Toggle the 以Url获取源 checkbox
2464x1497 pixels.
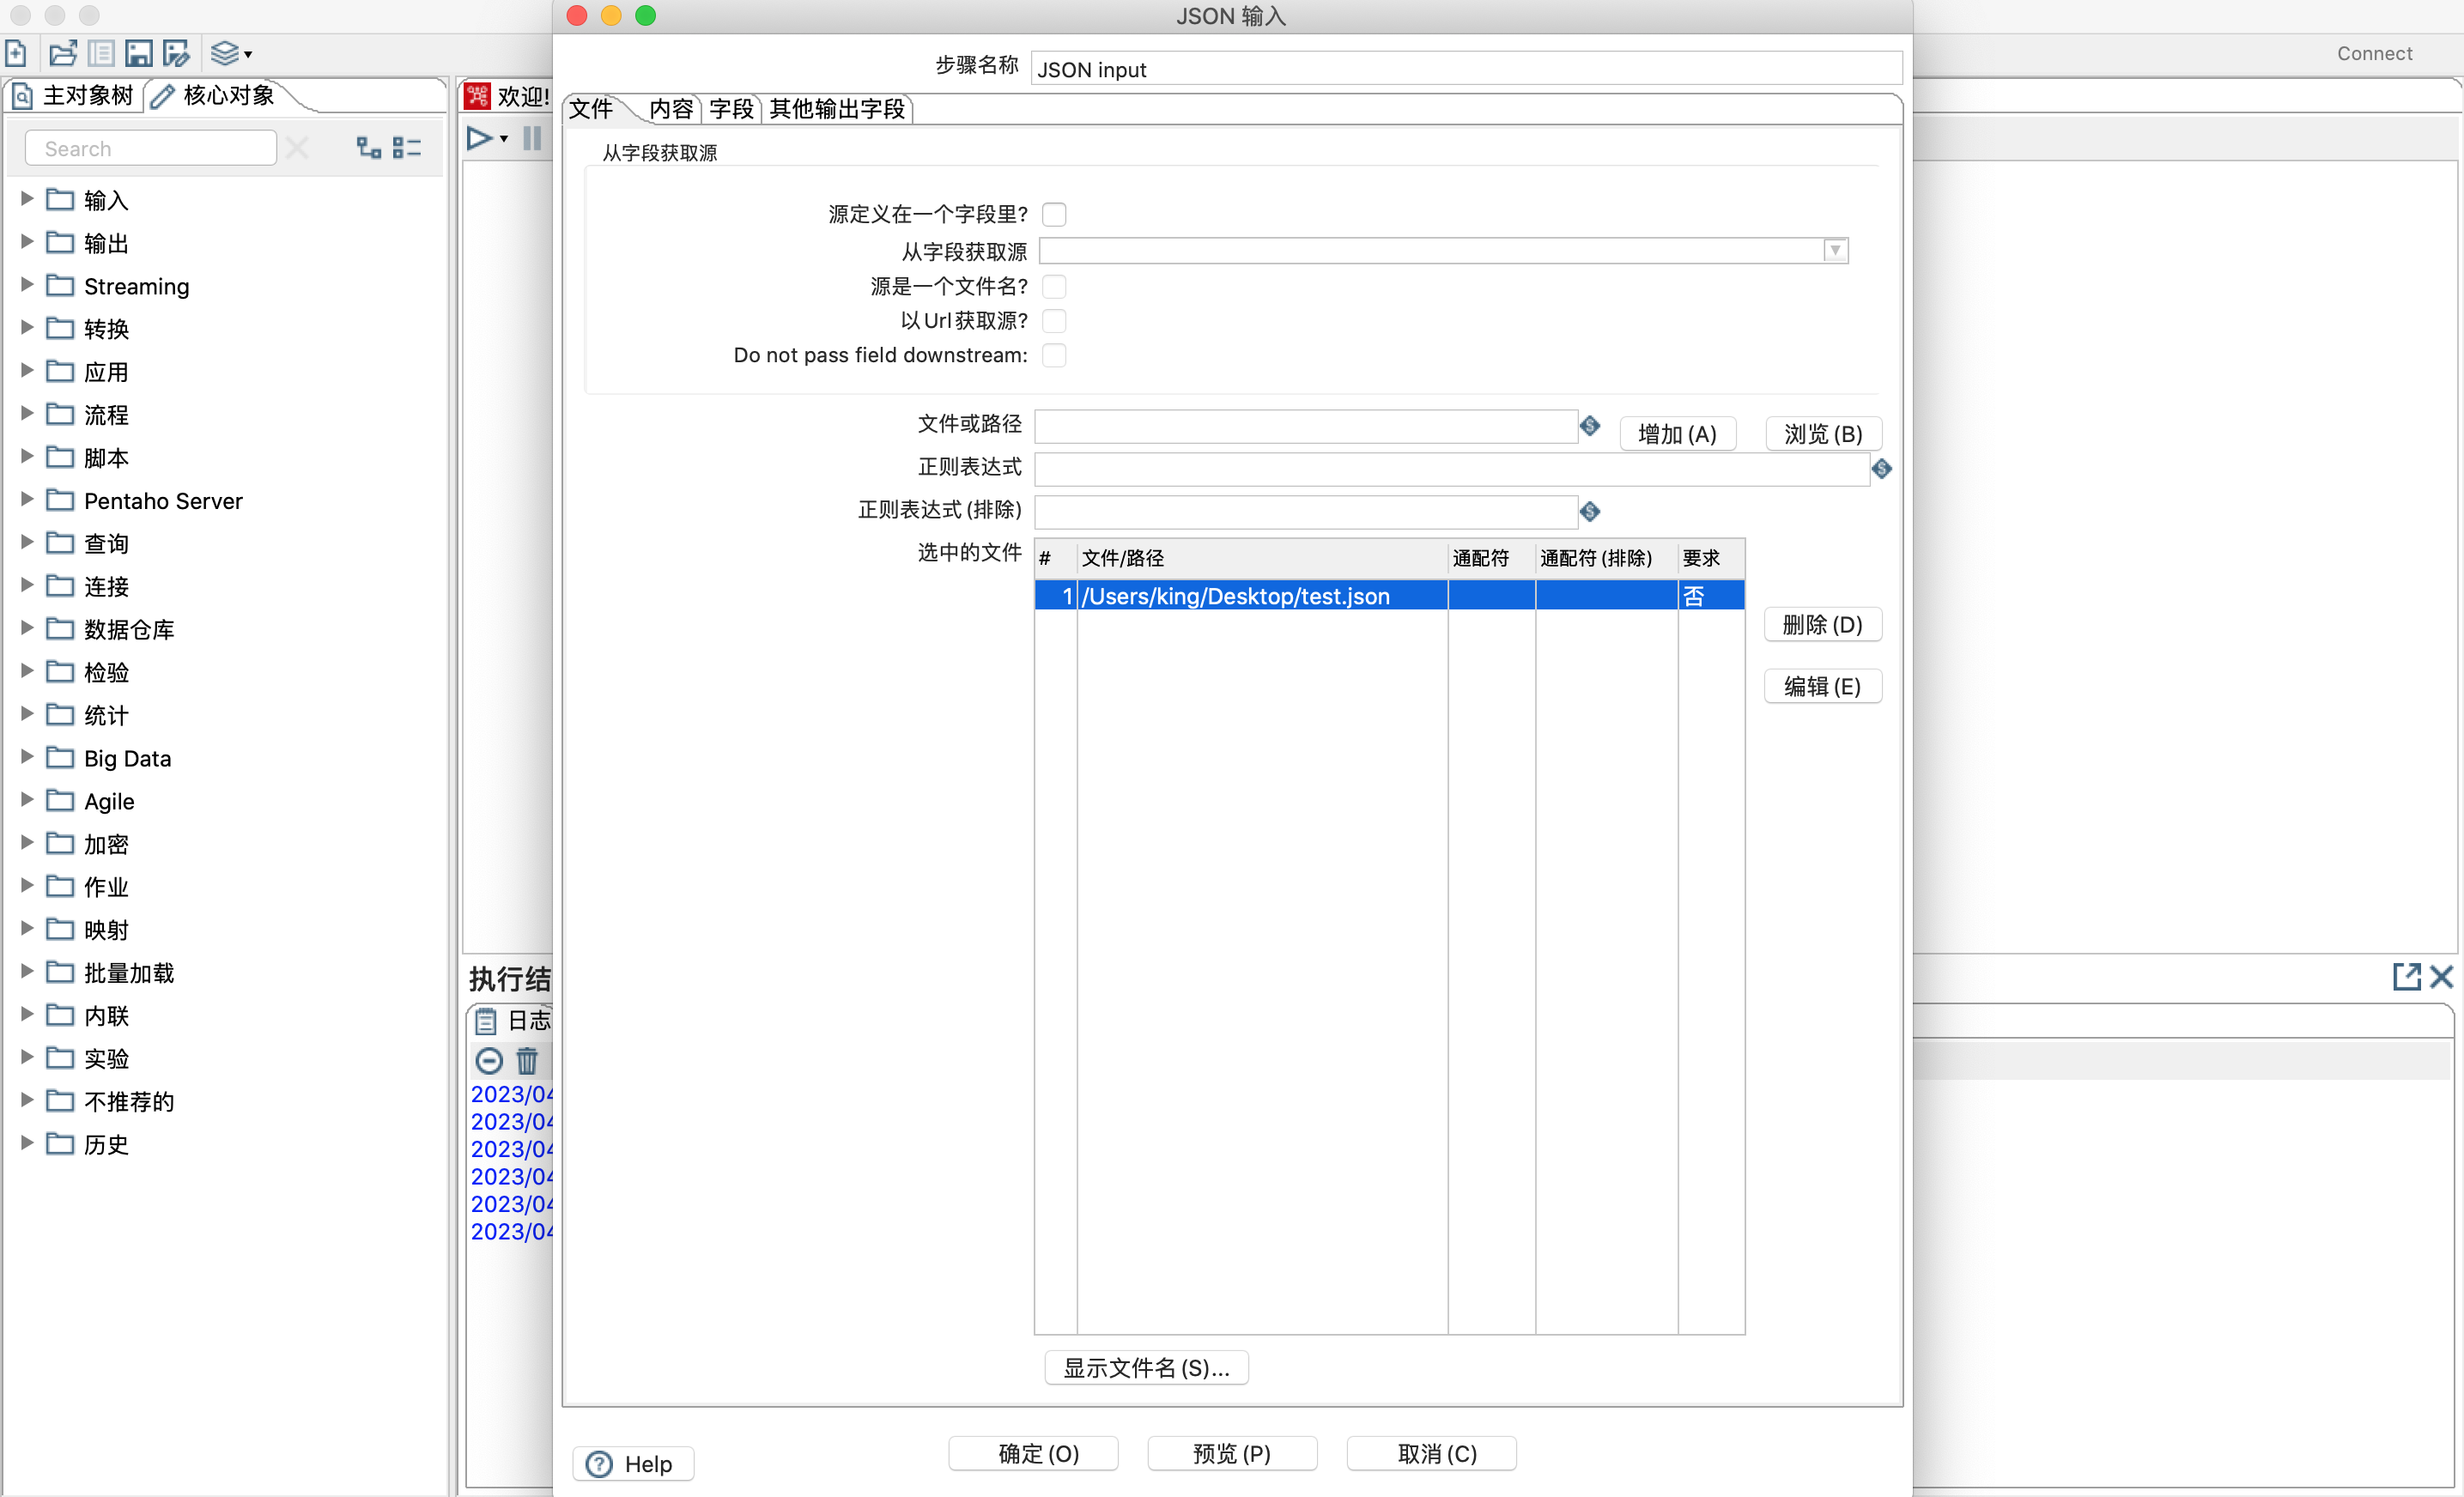click(1054, 321)
